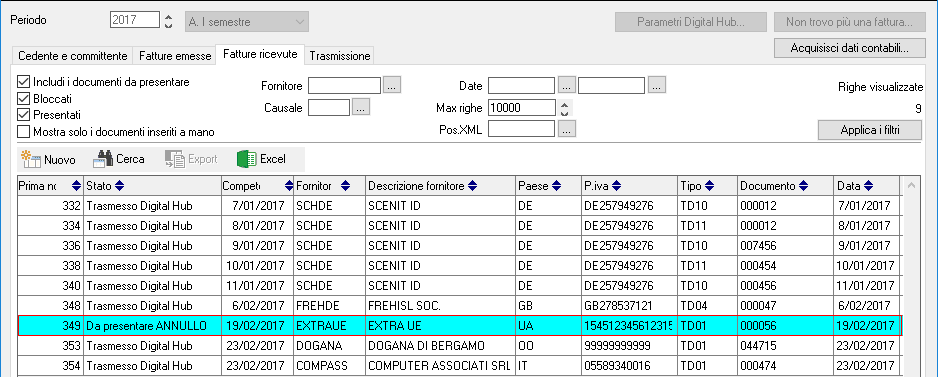Image resolution: width=938 pixels, height=379 pixels.
Task: Click the Max righe field showing 10000
Action: [x=523, y=108]
